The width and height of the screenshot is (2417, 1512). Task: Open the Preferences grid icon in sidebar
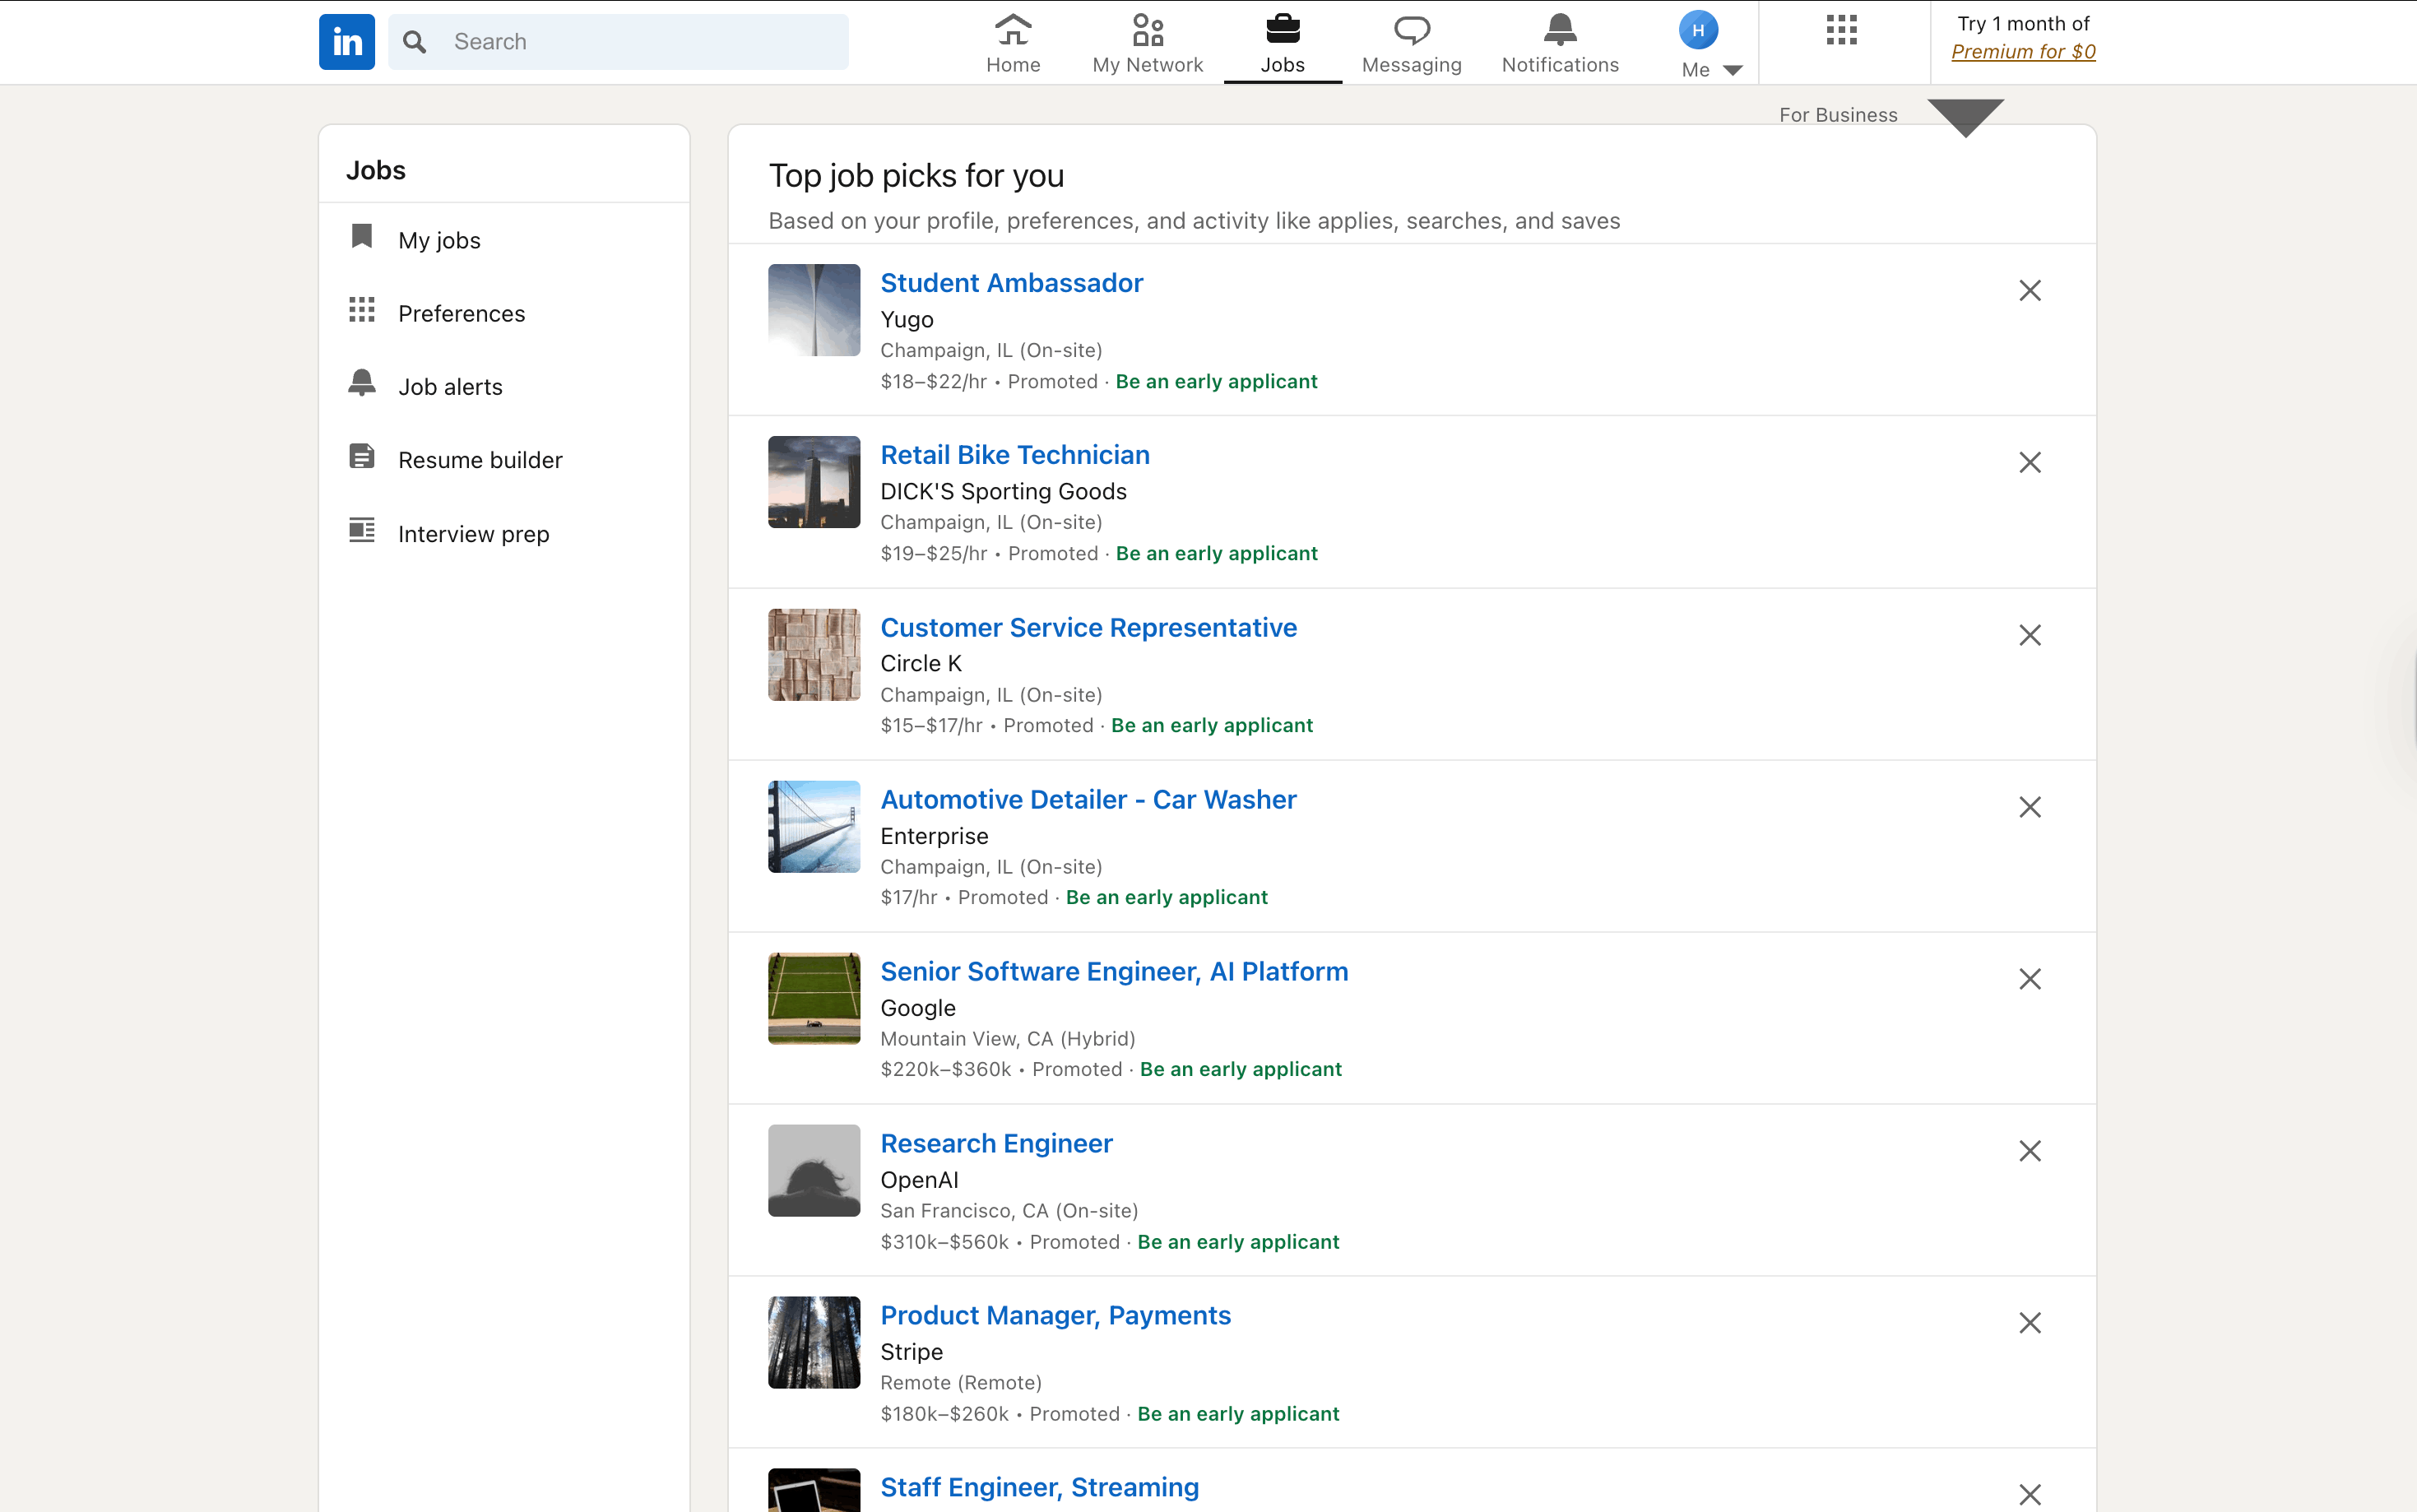click(362, 310)
